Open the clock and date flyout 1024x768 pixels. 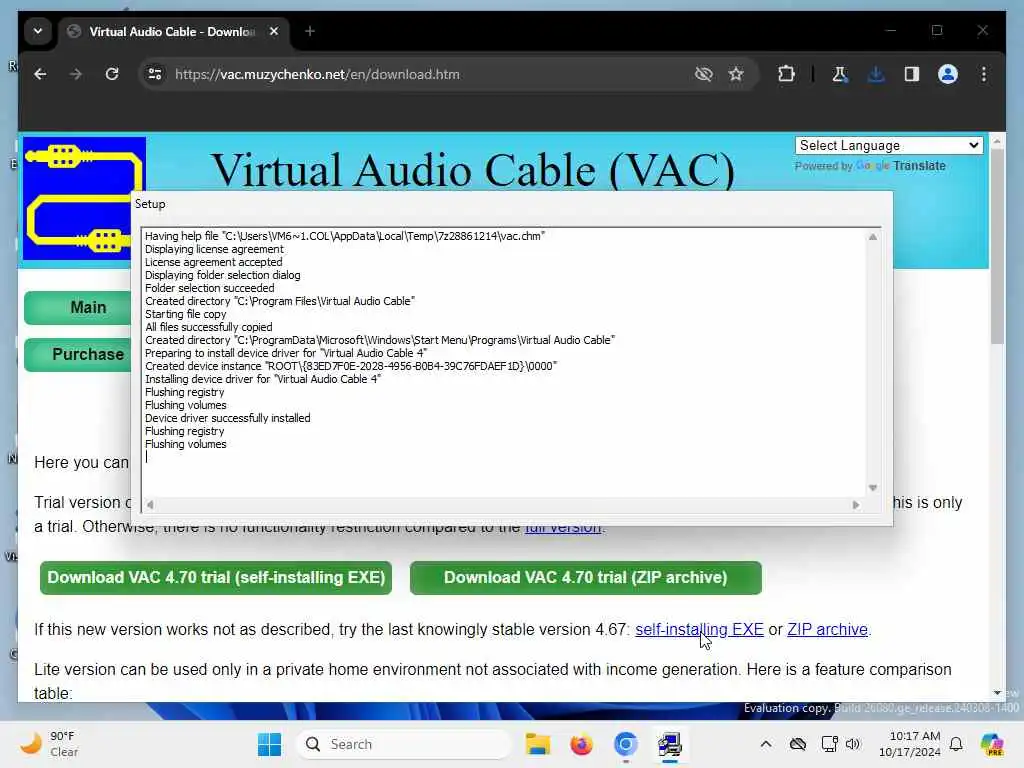click(x=909, y=744)
